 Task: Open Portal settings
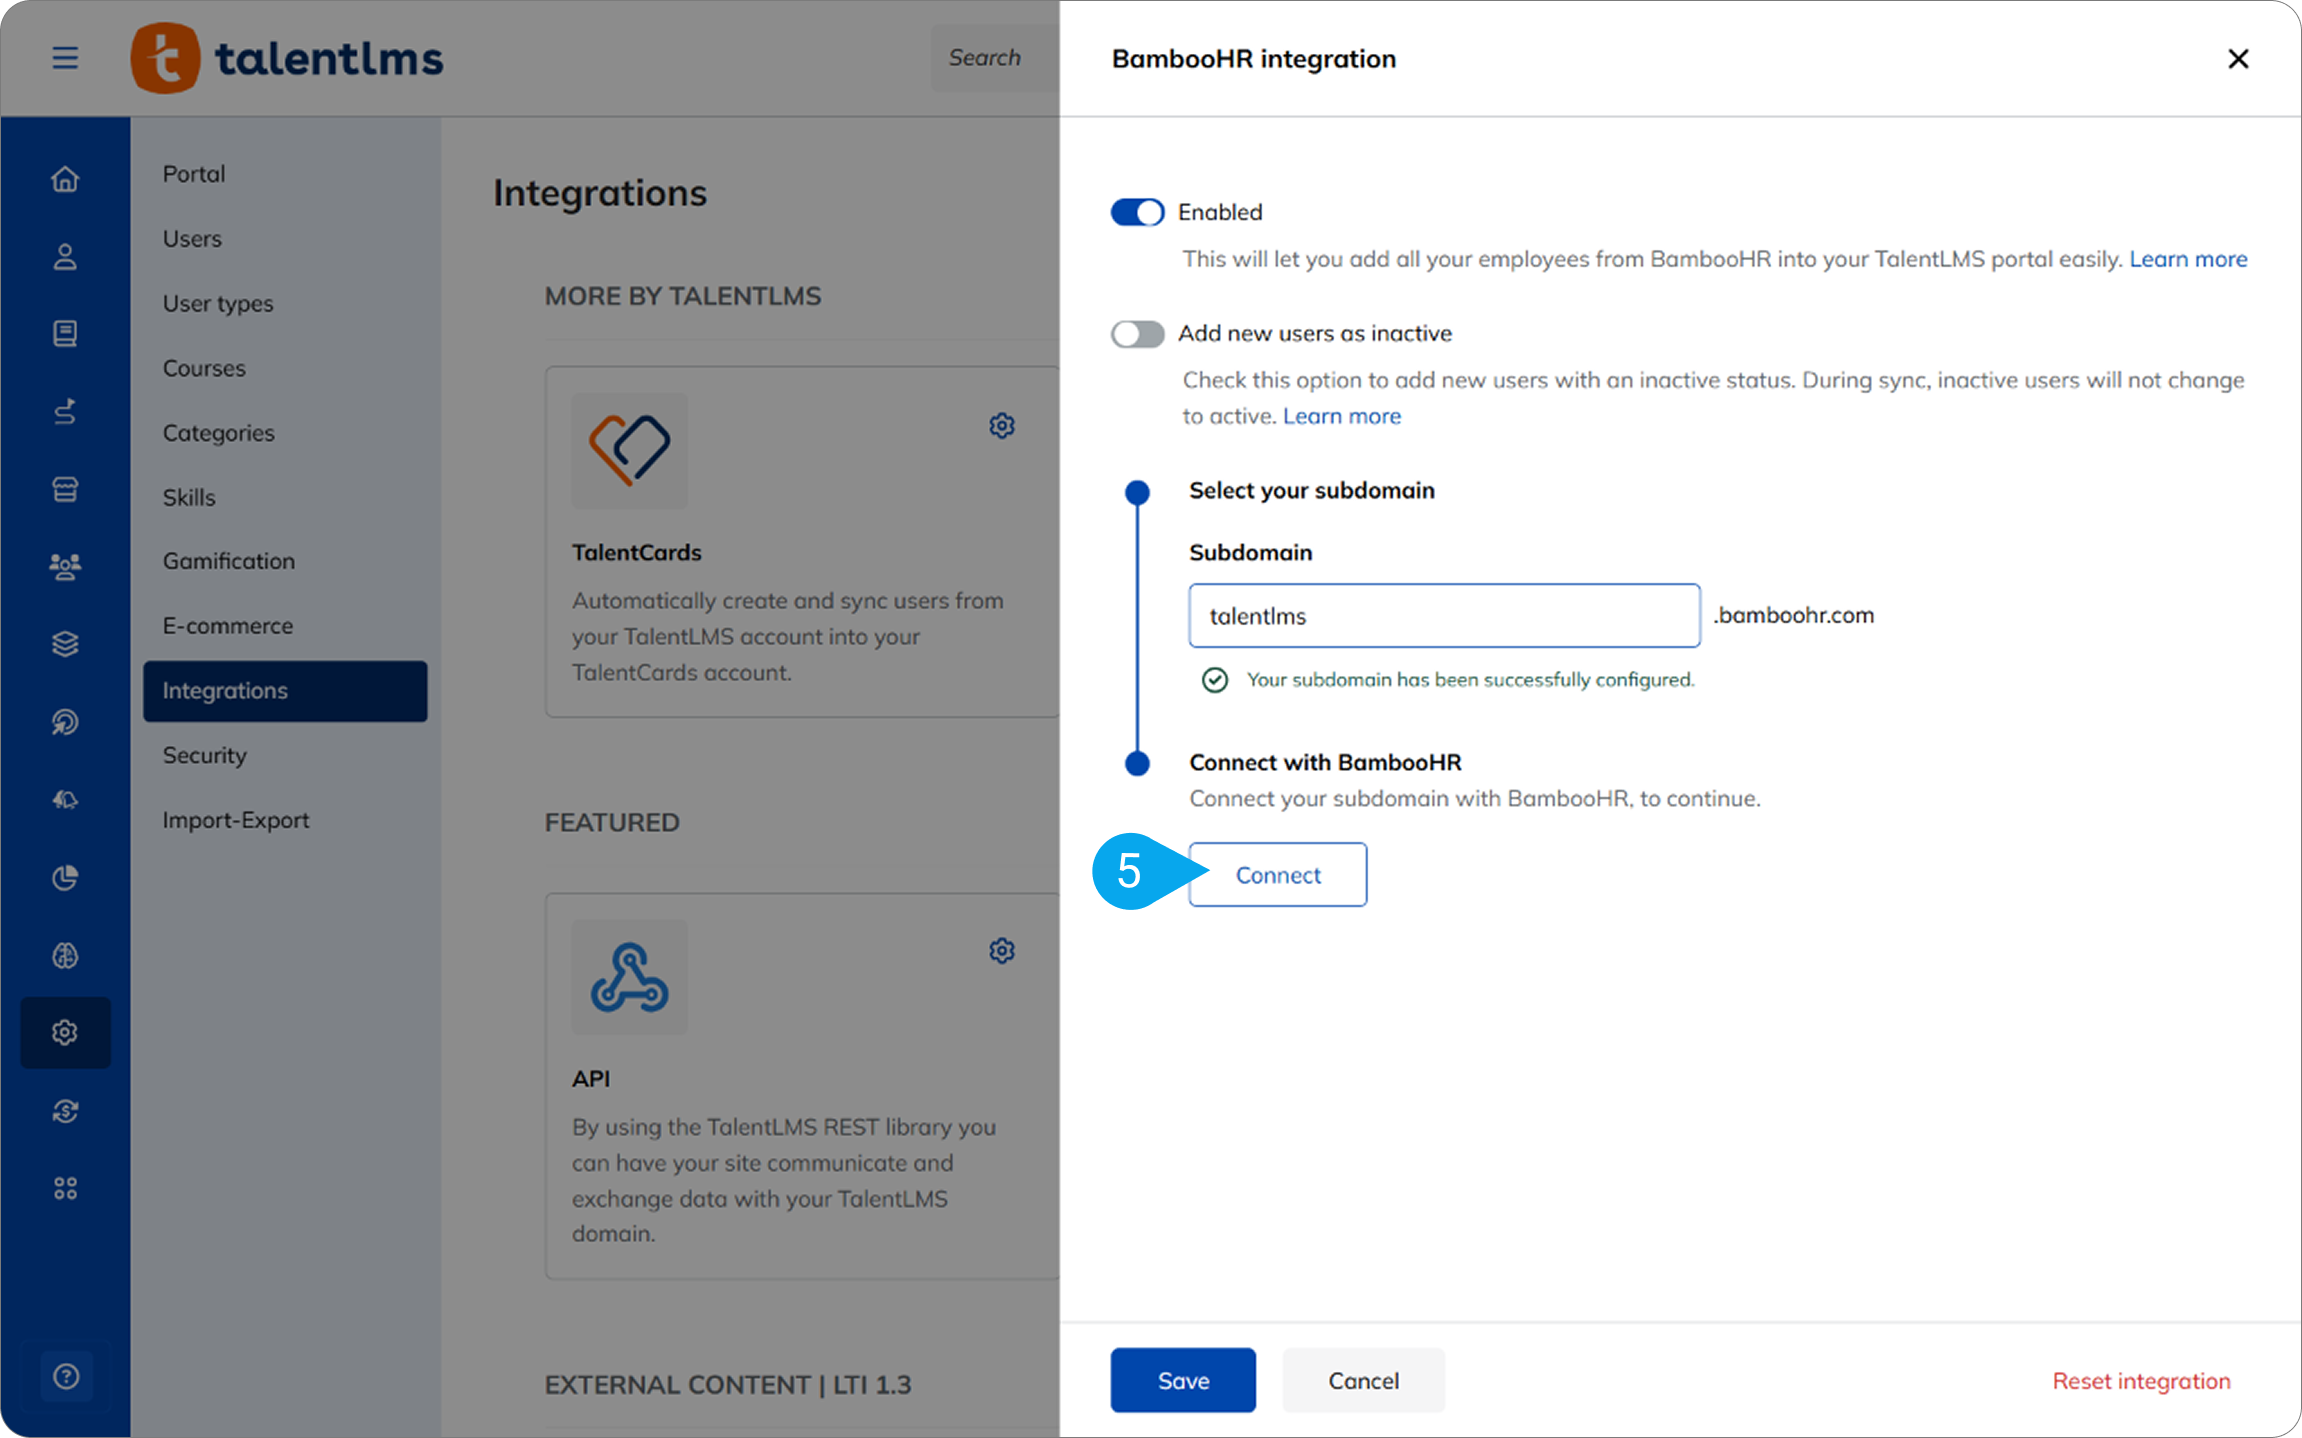click(194, 174)
